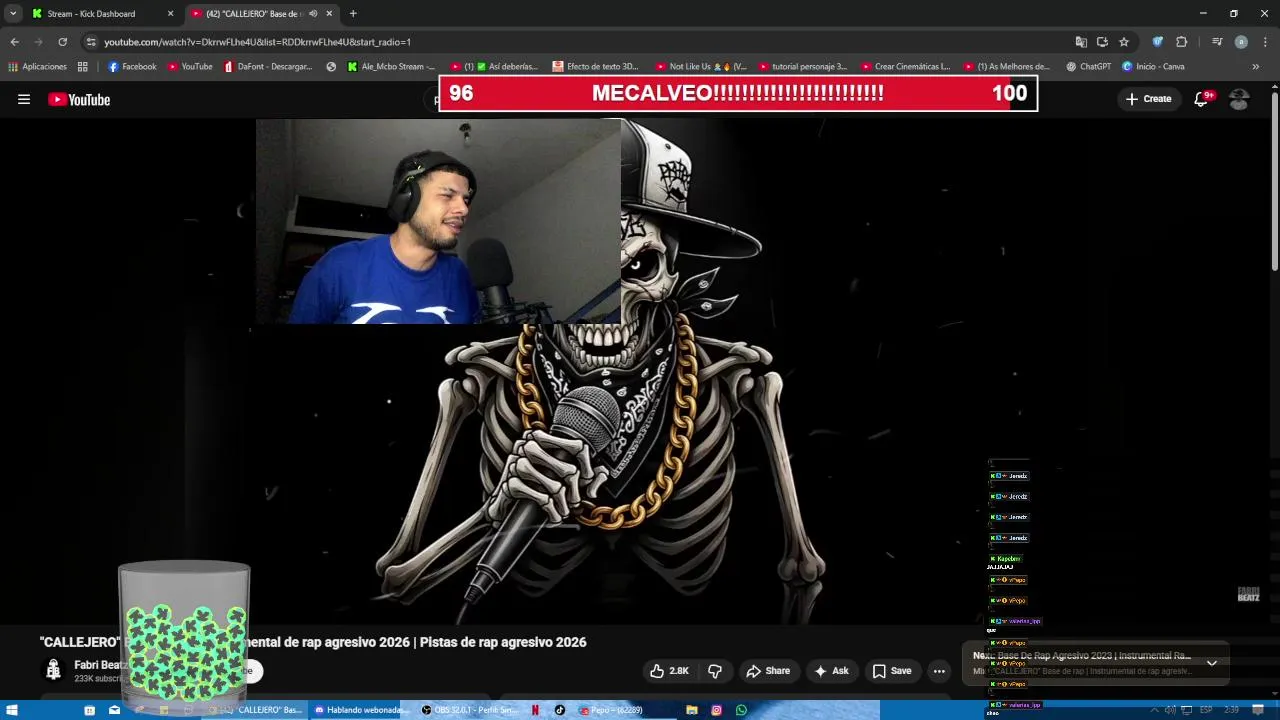
Task: Open WhatsApp from taskbar
Action: point(741,710)
